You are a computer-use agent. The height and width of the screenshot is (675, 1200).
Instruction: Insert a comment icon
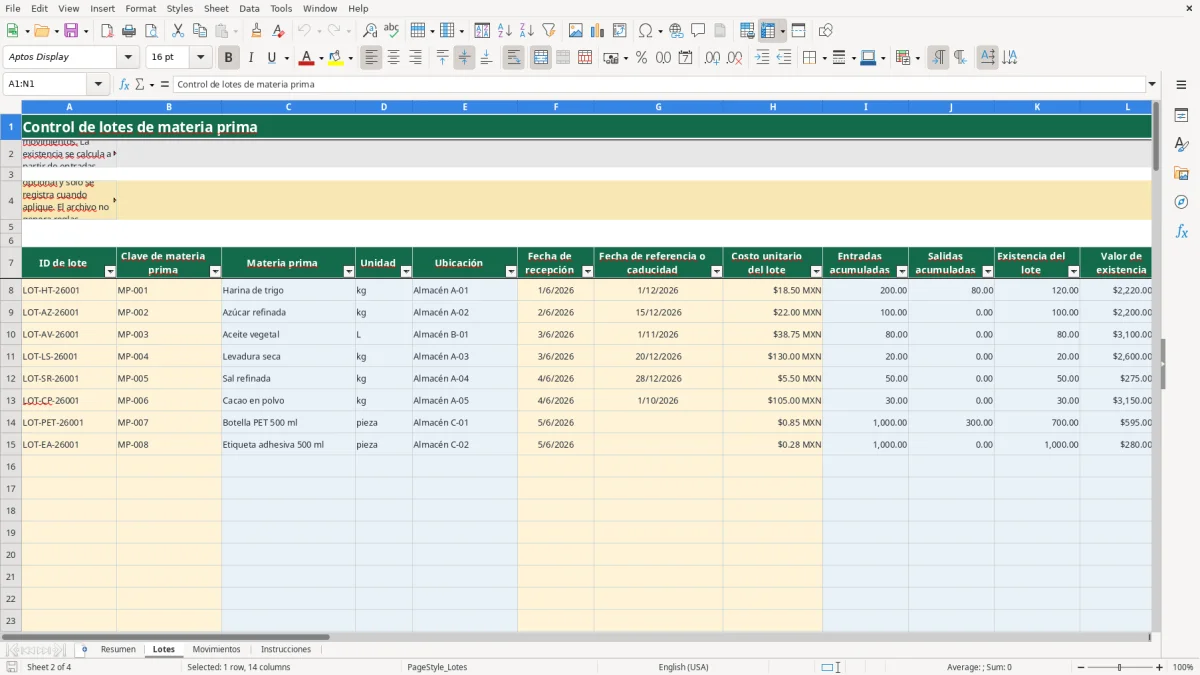click(698, 31)
